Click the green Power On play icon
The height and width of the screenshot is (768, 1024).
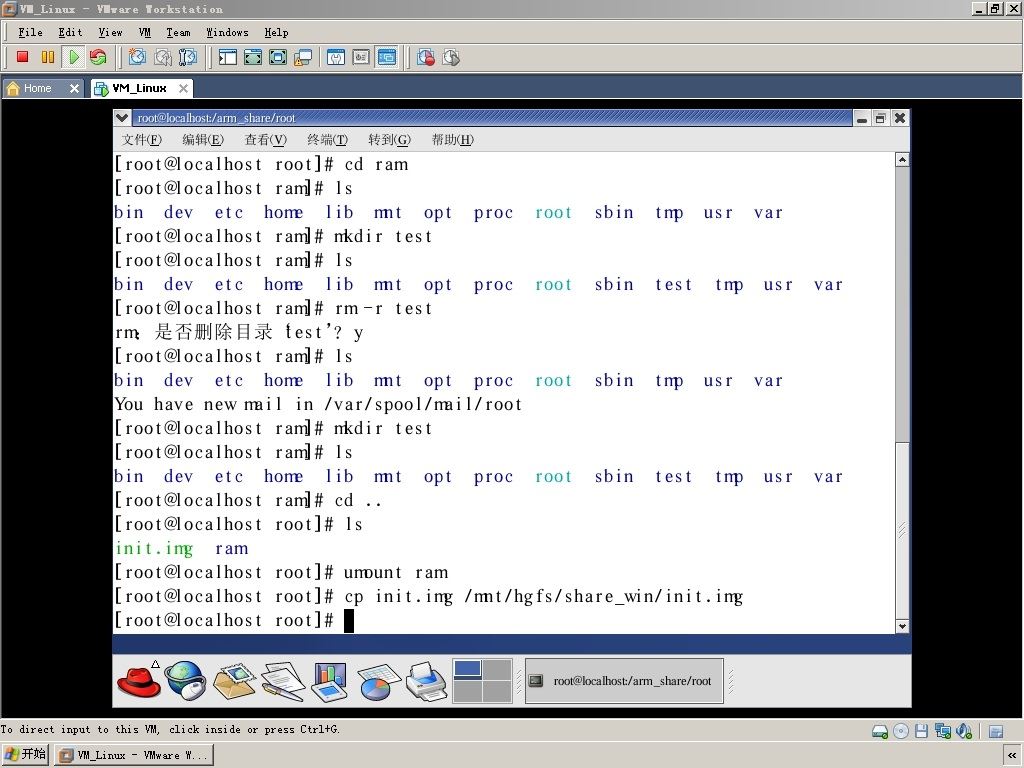coord(73,57)
